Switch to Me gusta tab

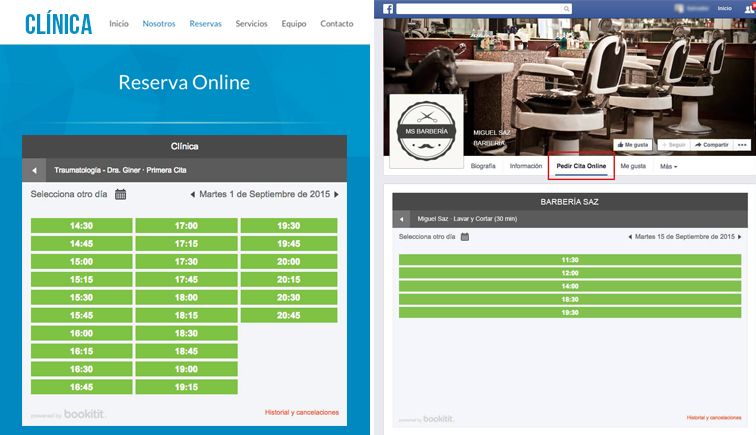pos(633,166)
